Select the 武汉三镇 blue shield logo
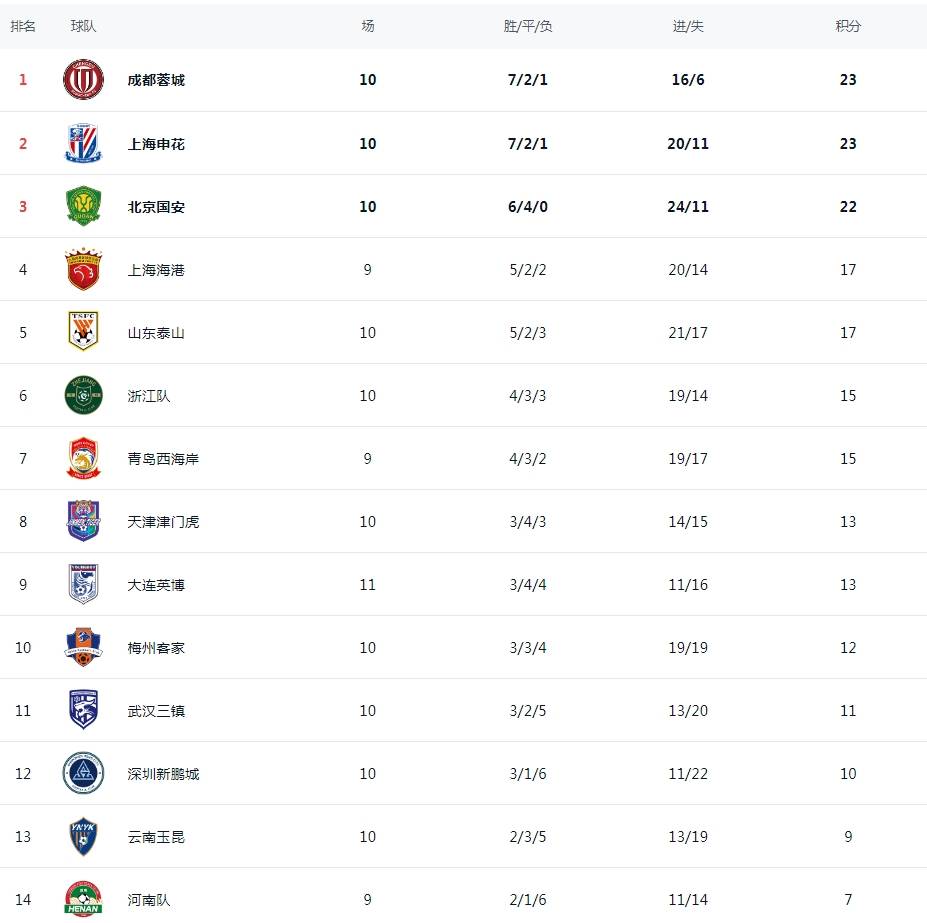The width and height of the screenshot is (927, 923). (x=83, y=711)
